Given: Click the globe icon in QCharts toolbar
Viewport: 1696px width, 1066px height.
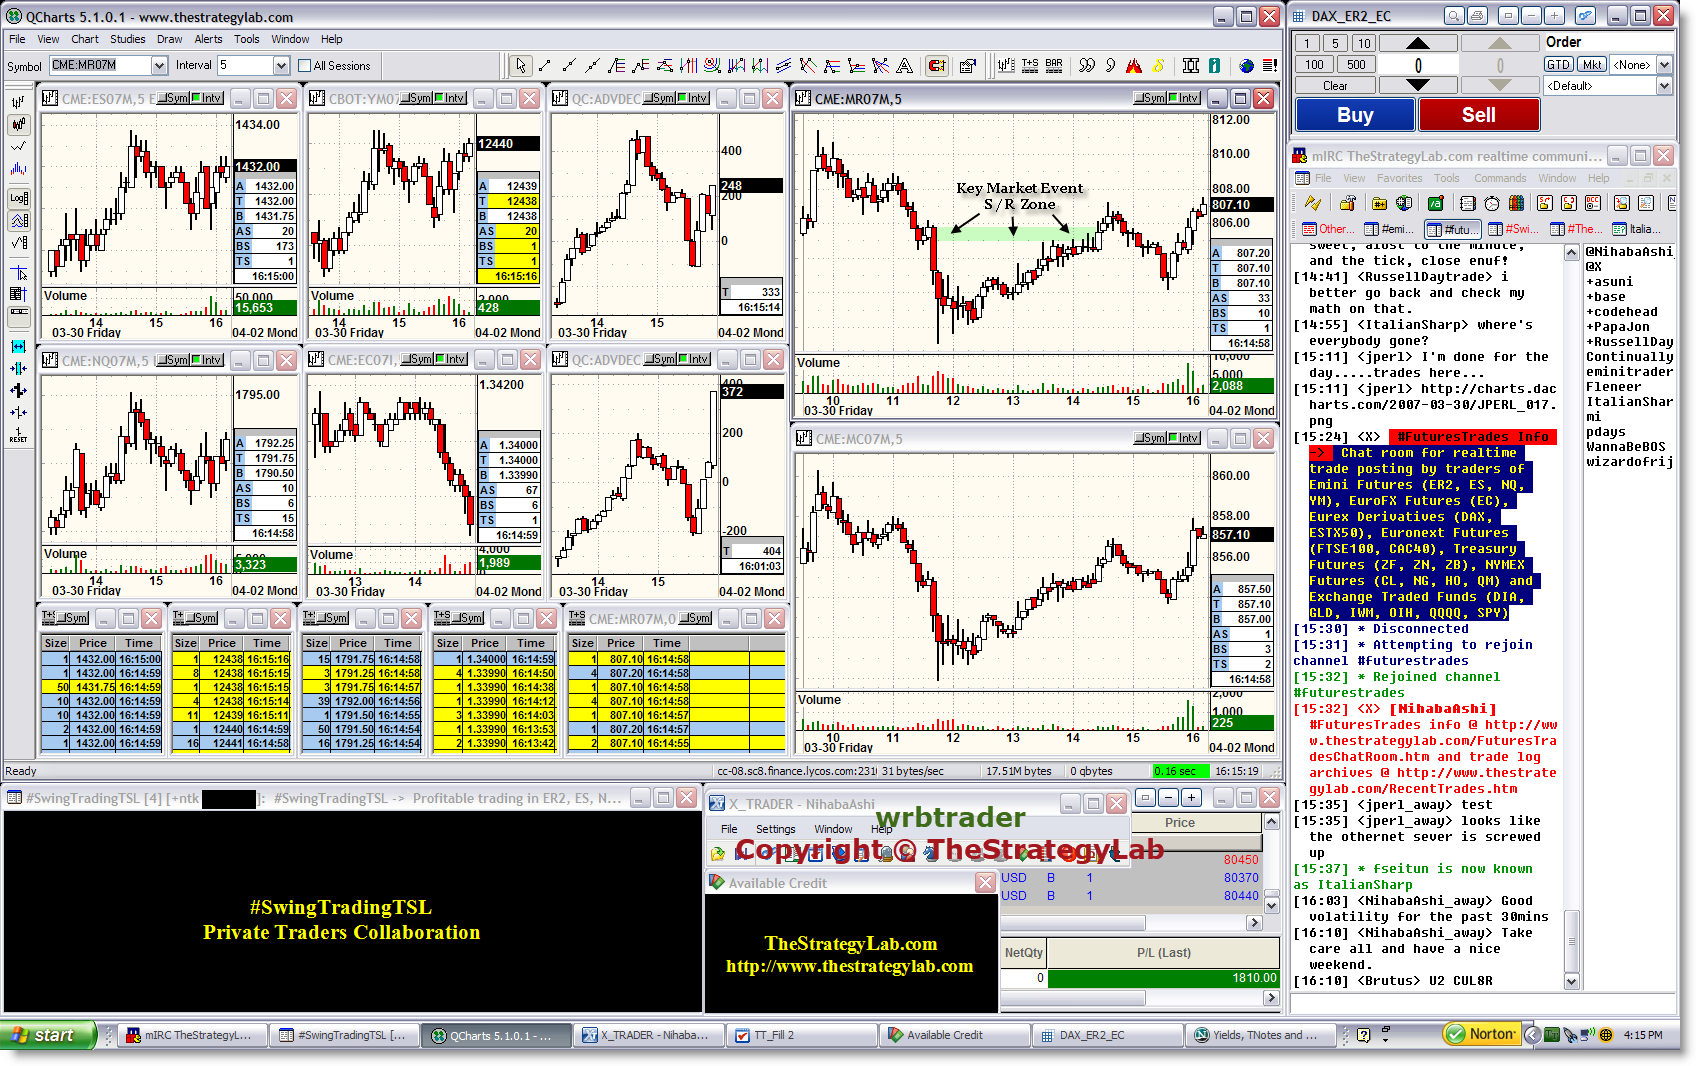Looking at the screenshot, I should (1246, 66).
